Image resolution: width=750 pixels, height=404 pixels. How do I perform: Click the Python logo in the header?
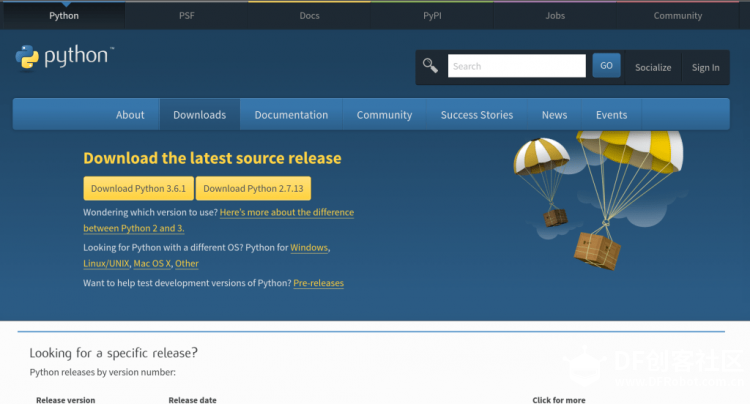[65, 57]
